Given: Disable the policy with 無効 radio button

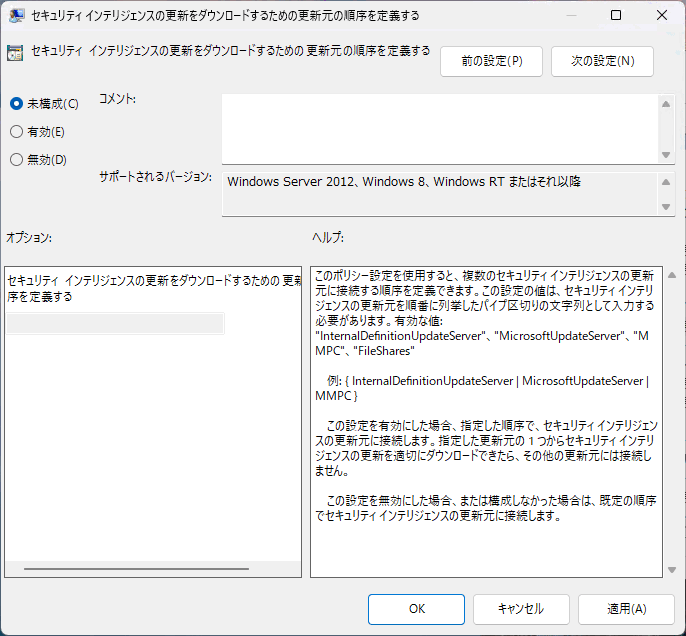Looking at the screenshot, I should click(16, 159).
